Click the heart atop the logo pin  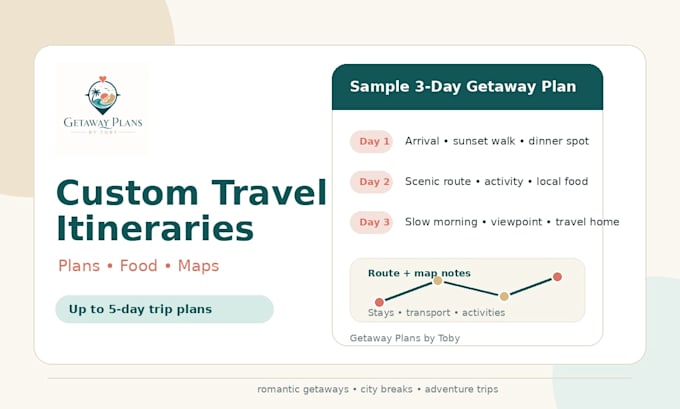click(102, 79)
